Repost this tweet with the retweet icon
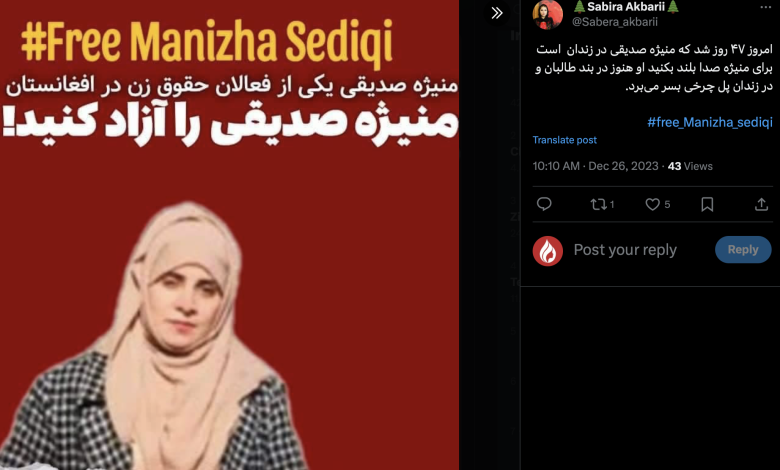Image resolution: width=780 pixels, height=470 pixels. (x=602, y=204)
